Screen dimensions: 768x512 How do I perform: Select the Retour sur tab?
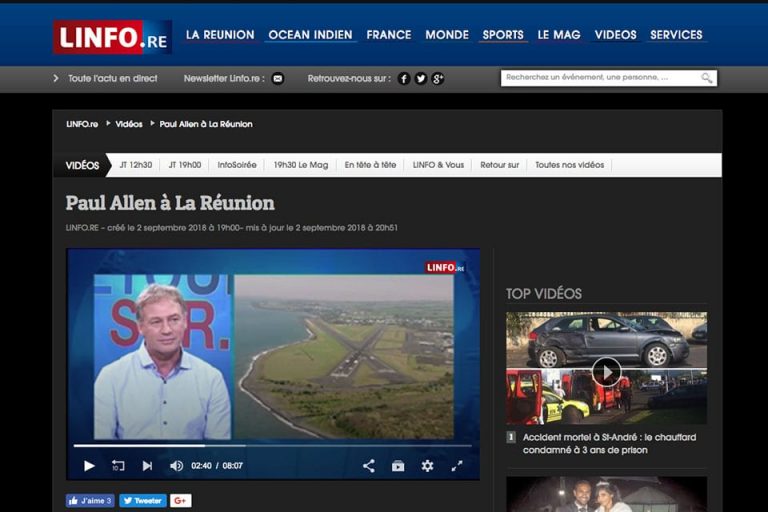coord(500,165)
